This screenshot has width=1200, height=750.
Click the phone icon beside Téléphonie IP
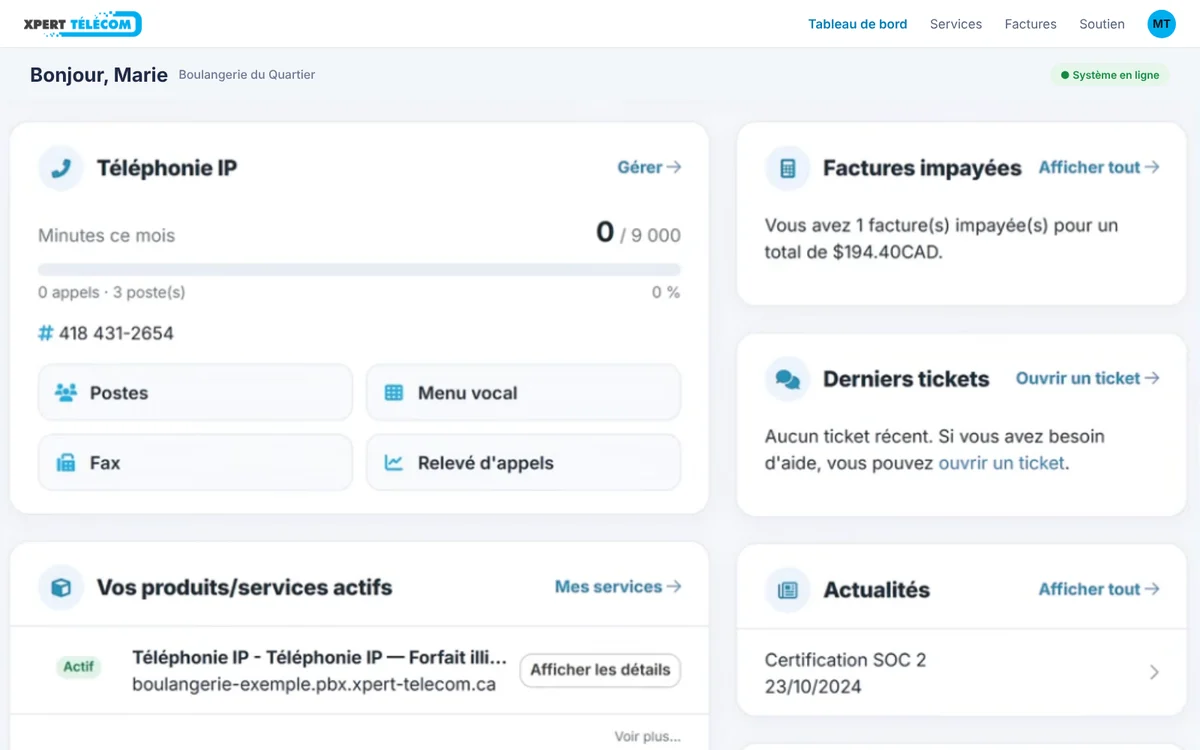(61, 168)
